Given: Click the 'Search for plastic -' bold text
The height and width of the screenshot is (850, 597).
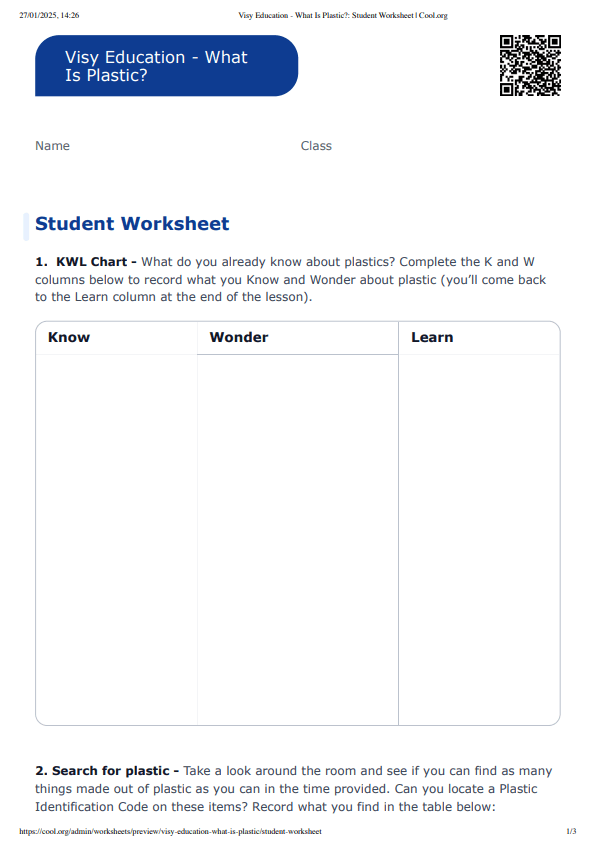Looking at the screenshot, I should pos(115,771).
